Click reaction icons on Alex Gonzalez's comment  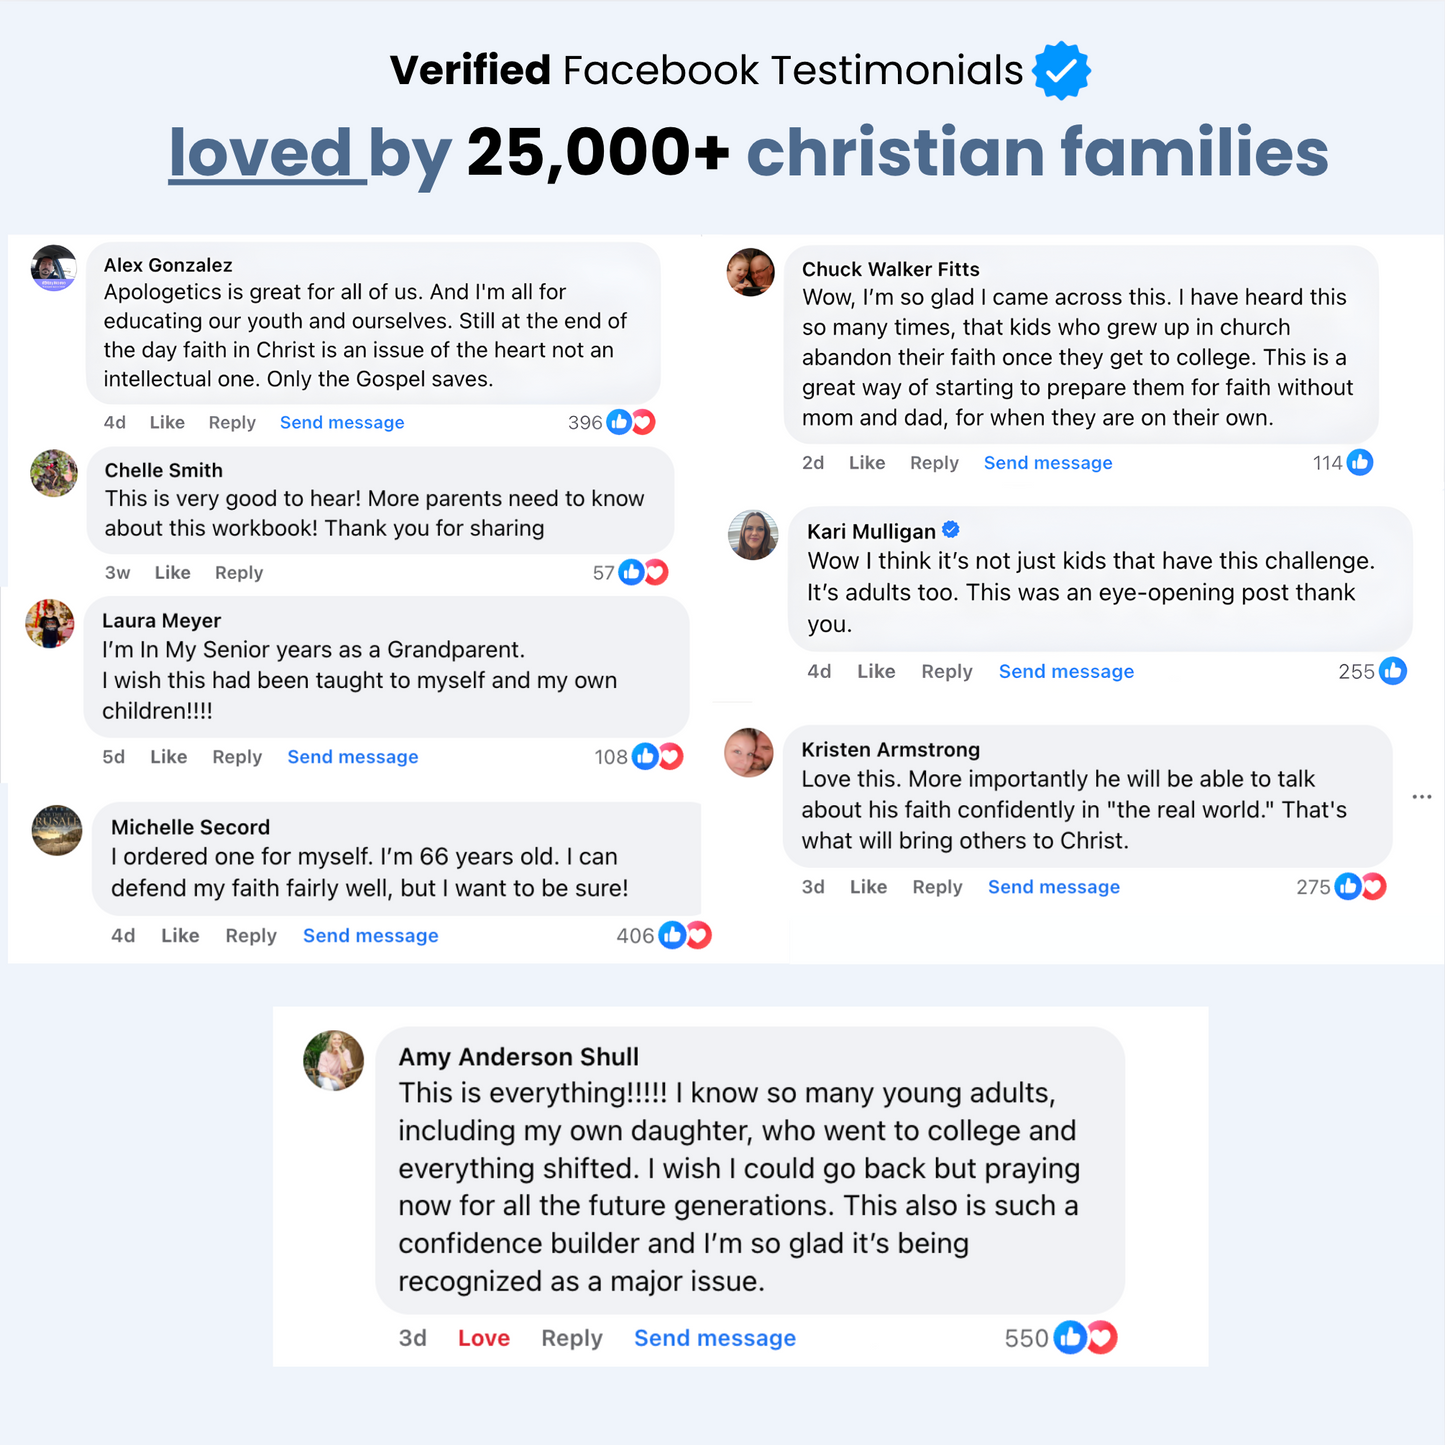click(631, 422)
